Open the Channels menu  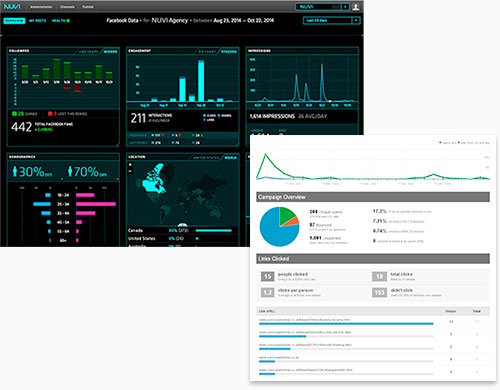coord(67,7)
